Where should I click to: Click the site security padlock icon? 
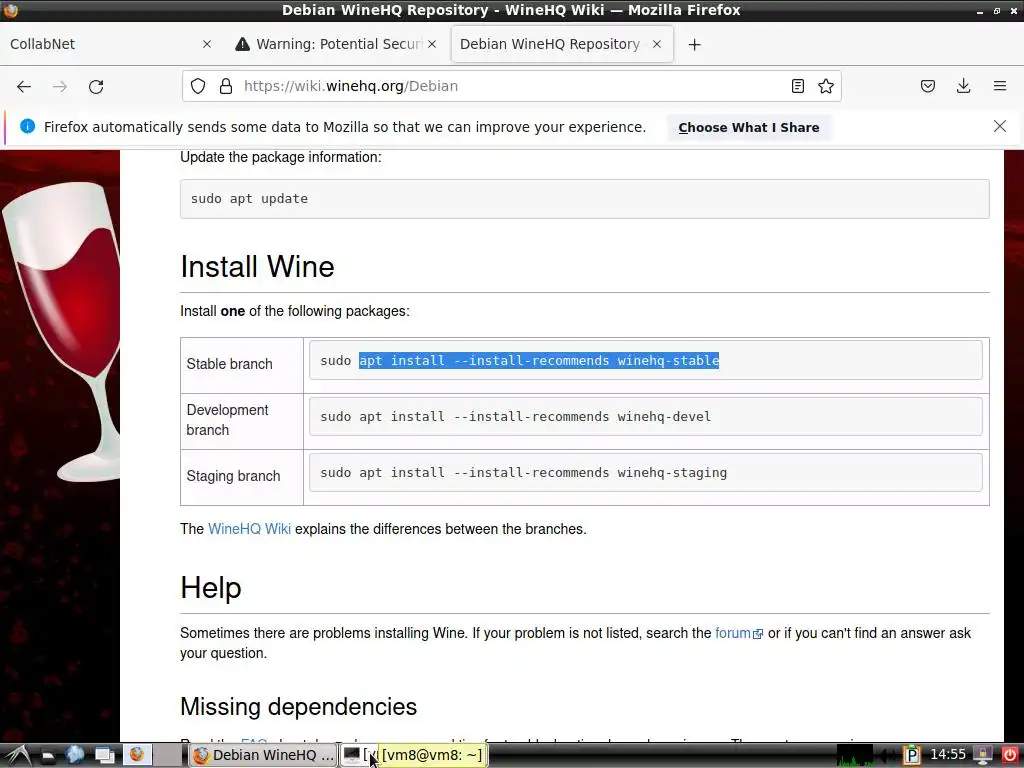[x=226, y=86]
